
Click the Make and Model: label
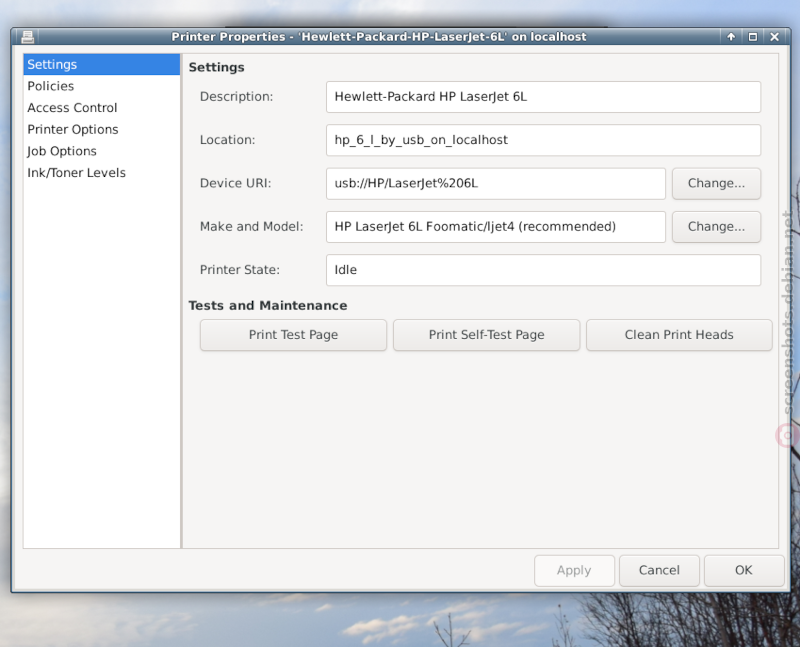(x=252, y=227)
